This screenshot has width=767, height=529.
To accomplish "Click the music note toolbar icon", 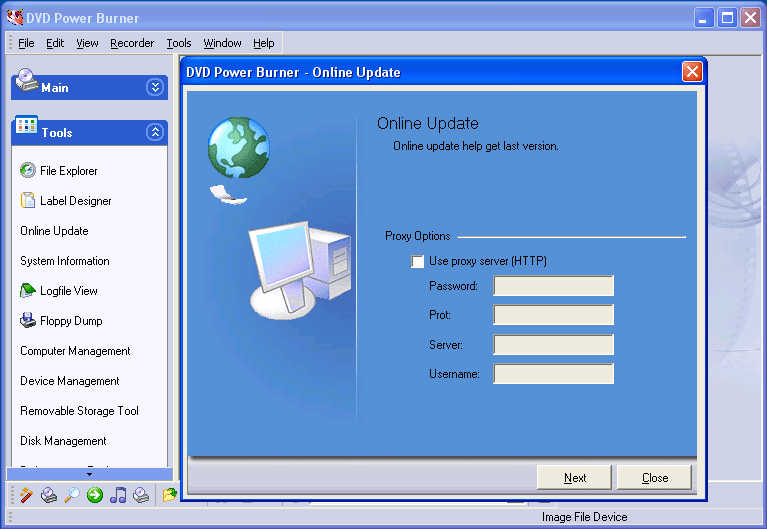I will [x=118, y=495].
